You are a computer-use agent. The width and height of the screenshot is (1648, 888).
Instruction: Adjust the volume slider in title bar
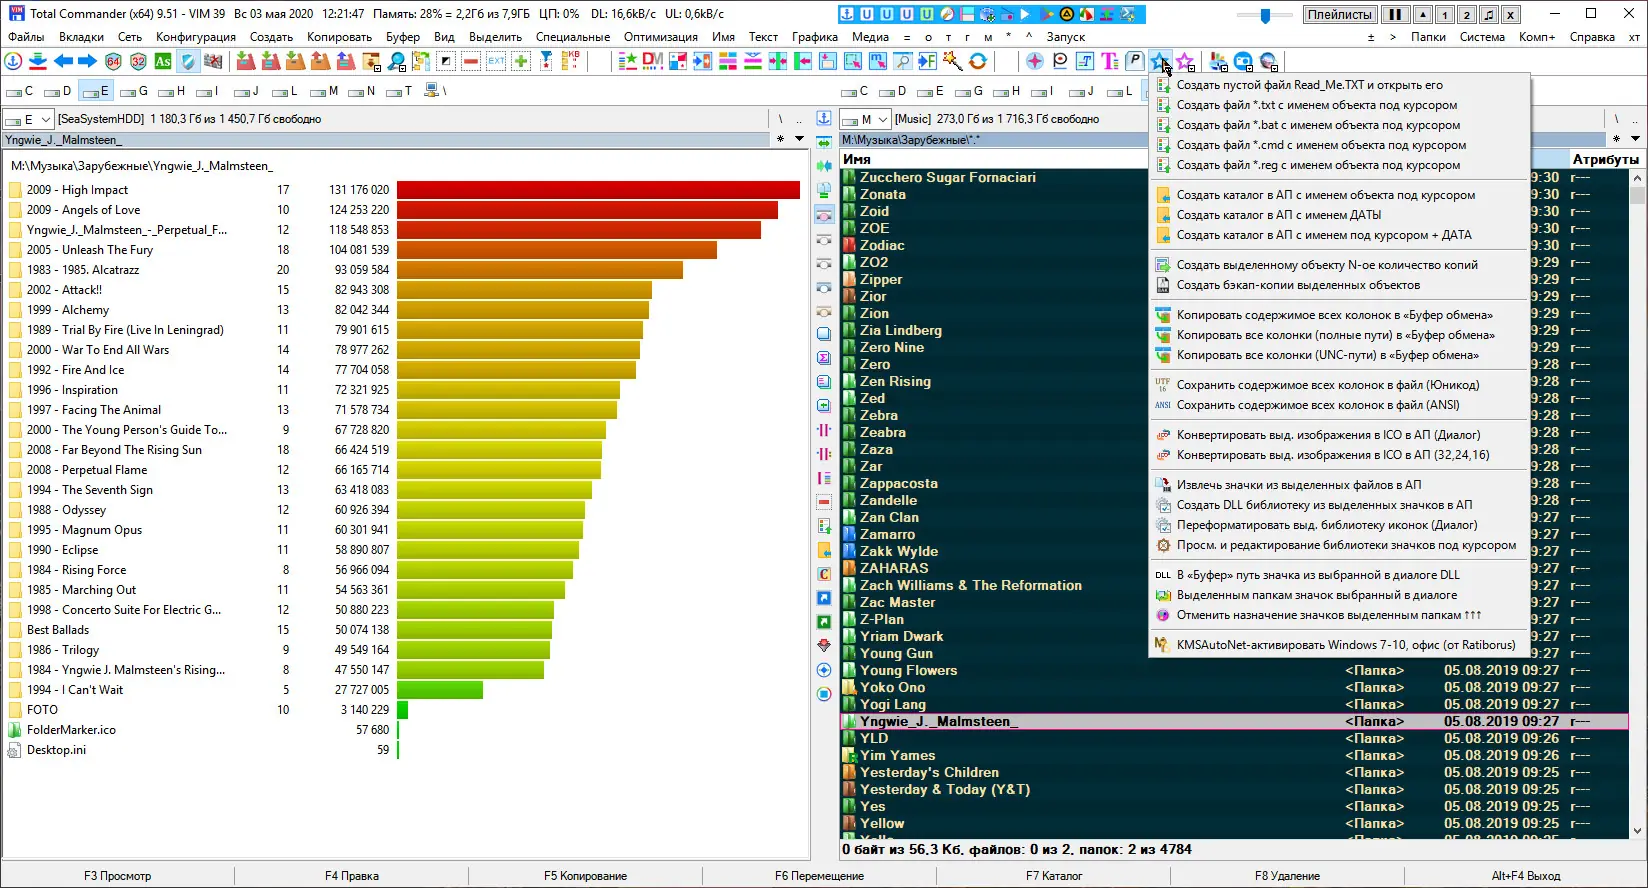point(1265,15)
